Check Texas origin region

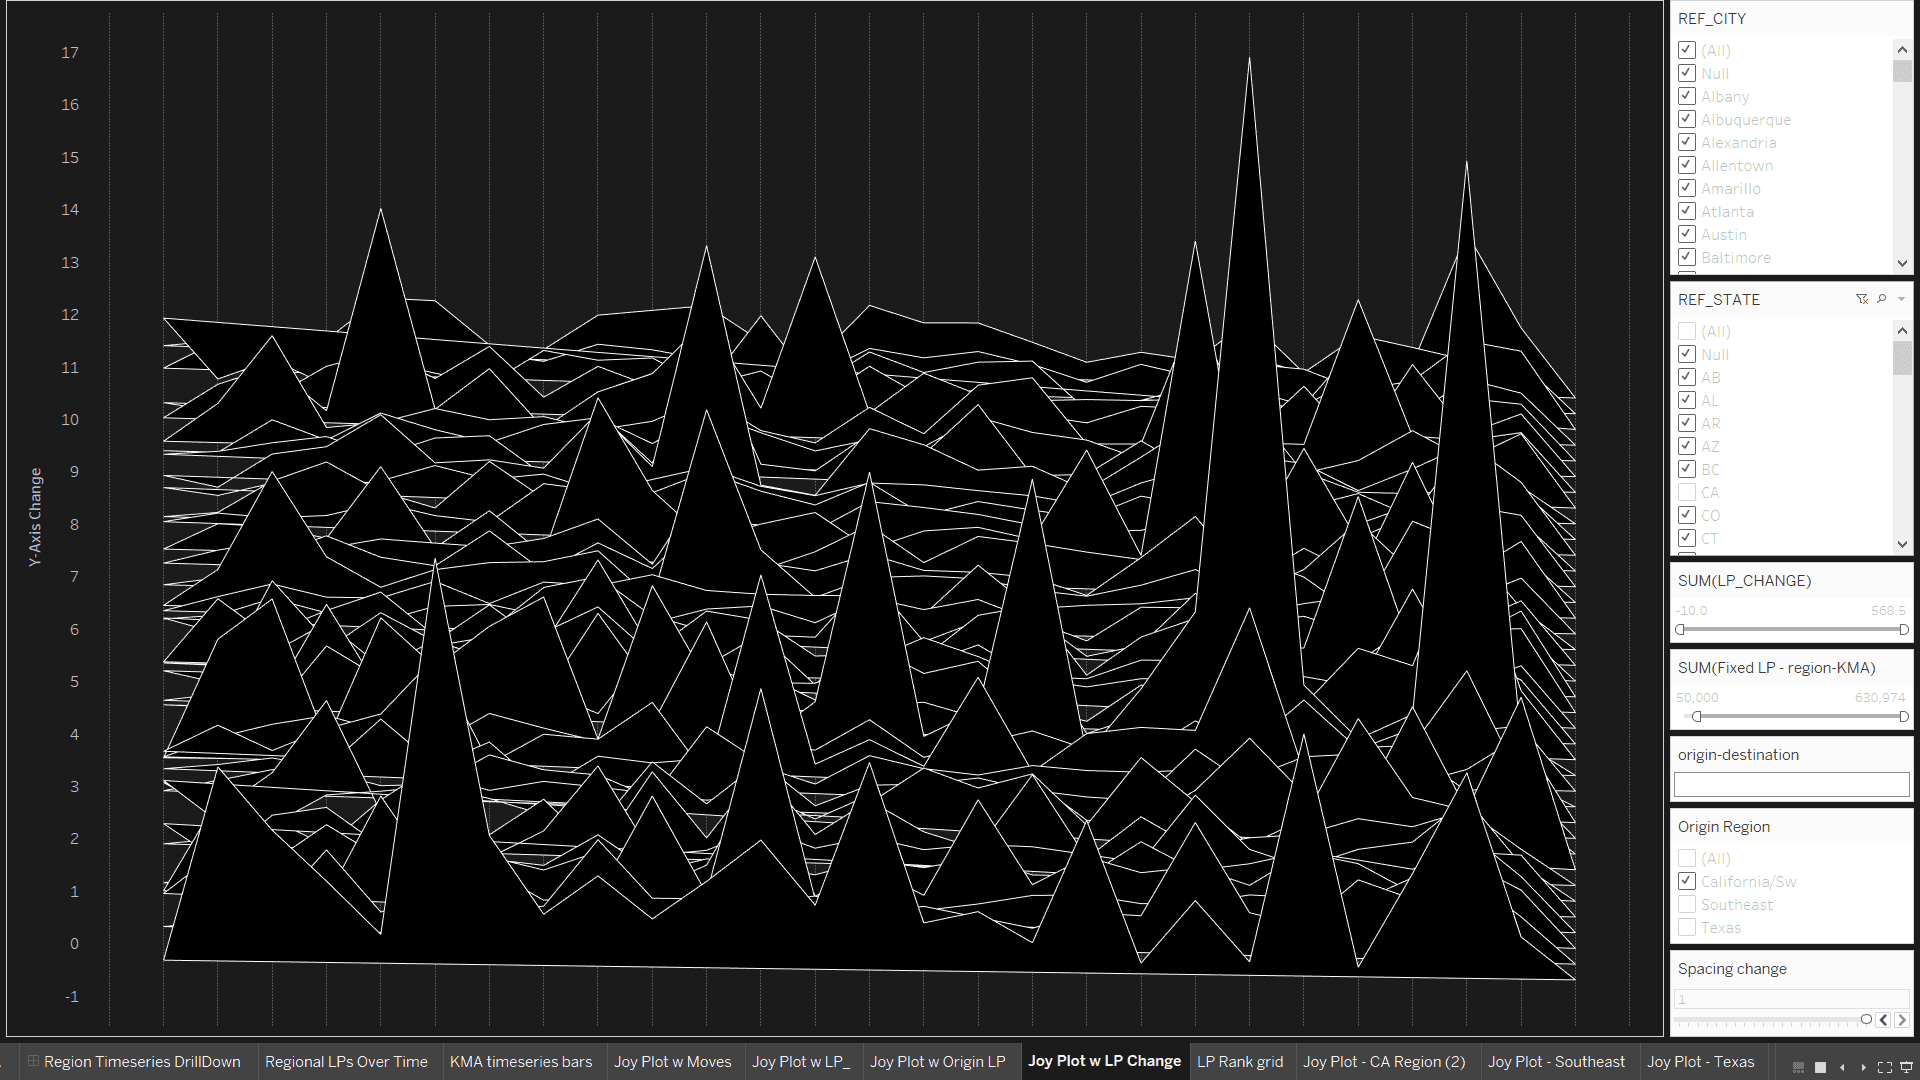pyautogui.click(x=1687, y=927)
